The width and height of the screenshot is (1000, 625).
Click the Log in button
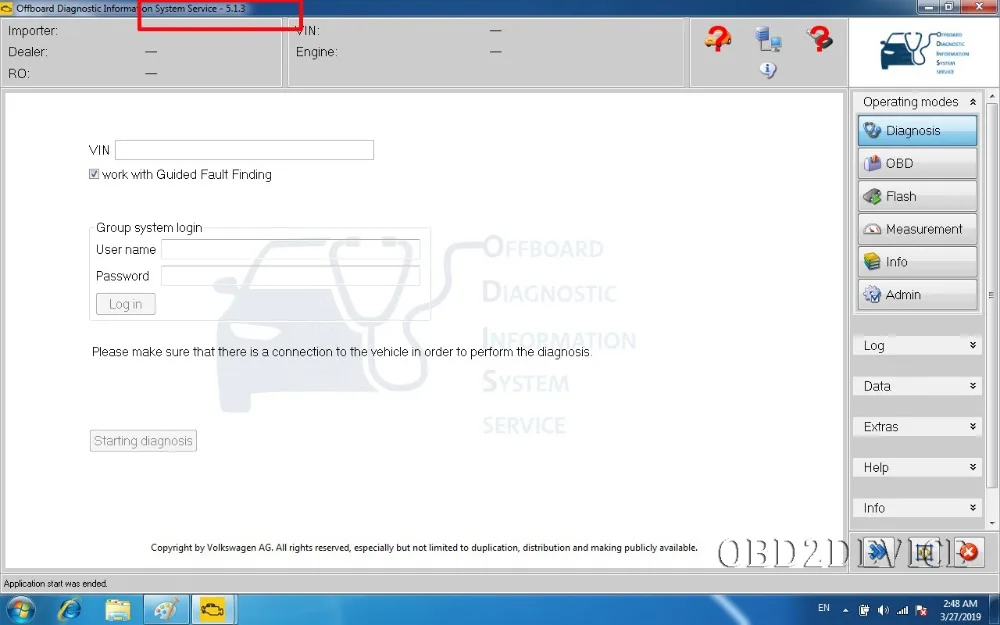click(x=126, y=304)
